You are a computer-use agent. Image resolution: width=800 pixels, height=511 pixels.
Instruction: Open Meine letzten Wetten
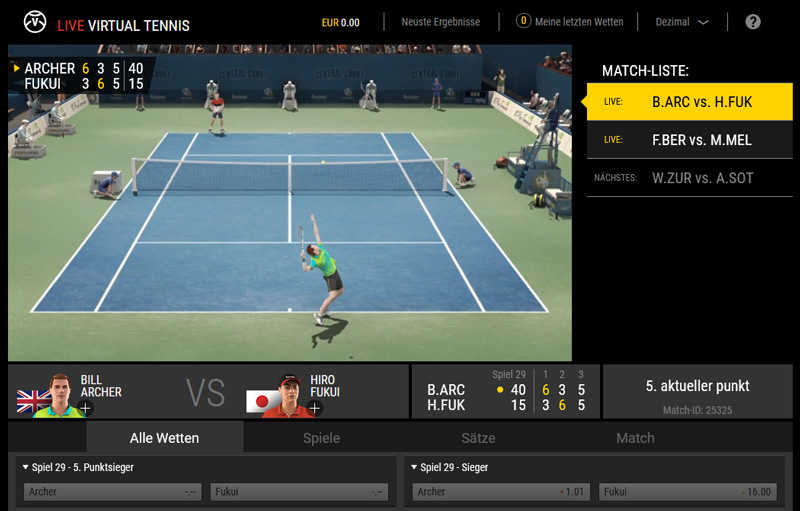click(579, 22)
